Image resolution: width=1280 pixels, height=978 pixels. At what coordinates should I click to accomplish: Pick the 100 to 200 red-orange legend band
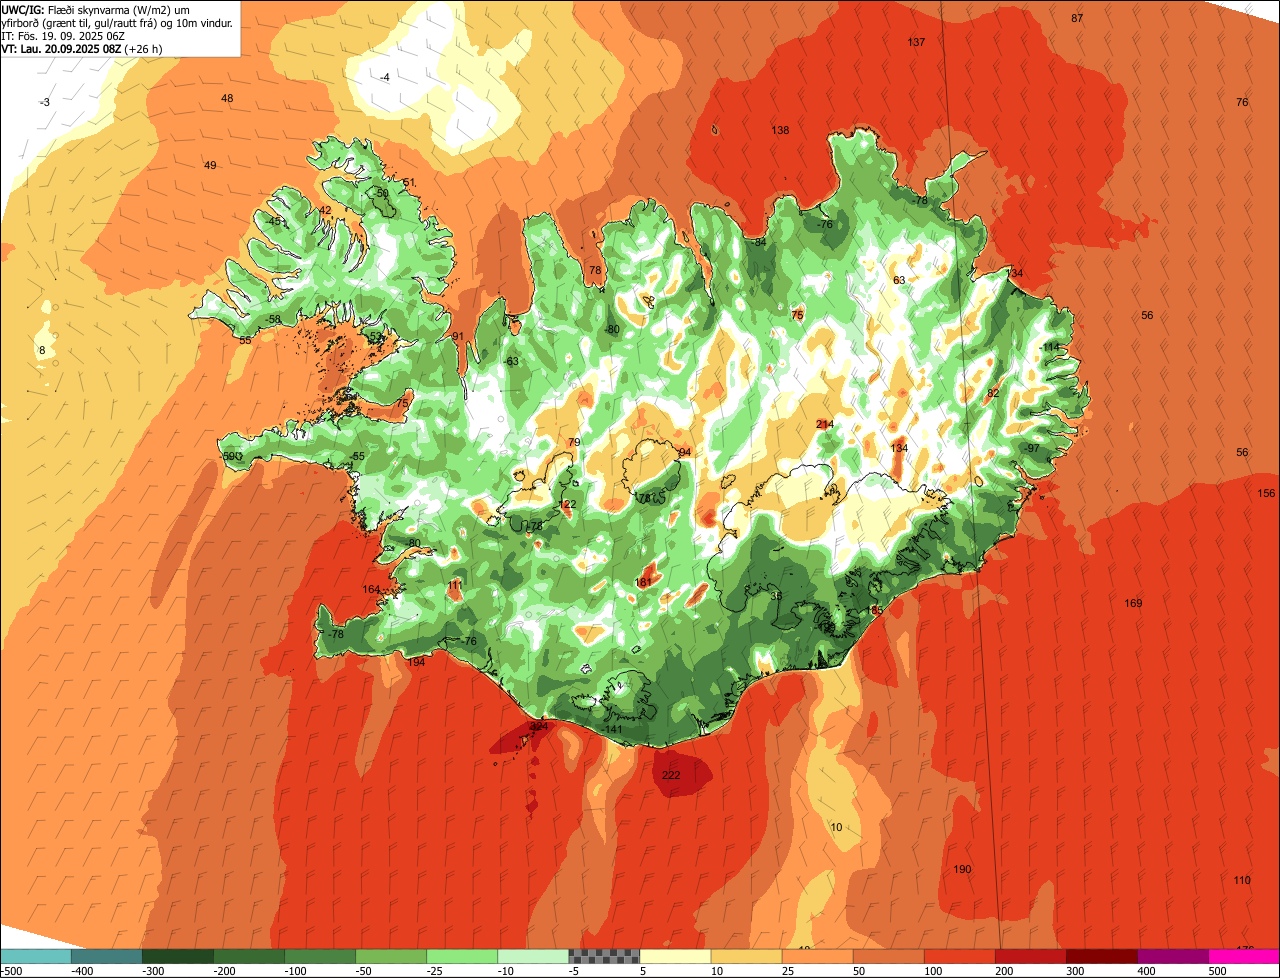click(x=959, y=956)
